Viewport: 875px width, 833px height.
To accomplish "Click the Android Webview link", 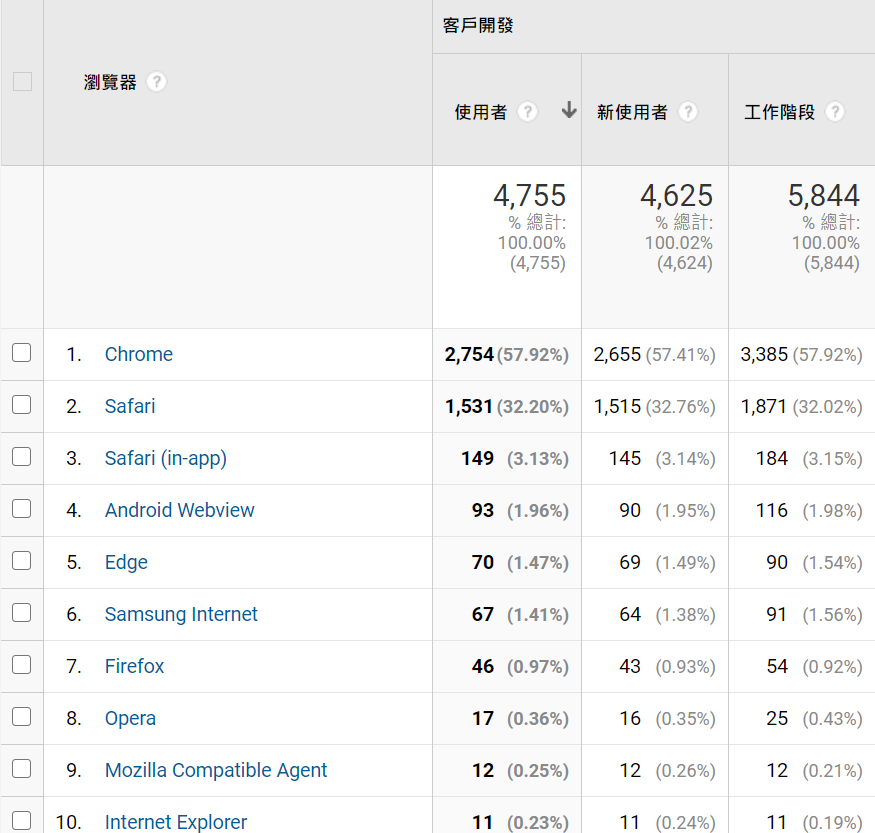I will point(179,510).
